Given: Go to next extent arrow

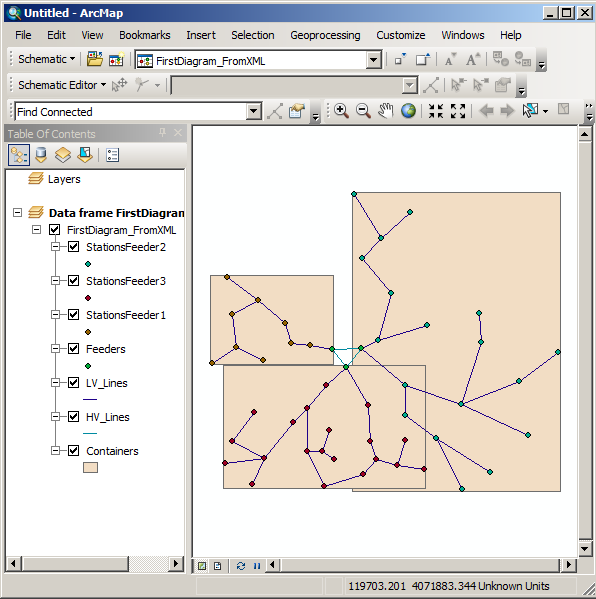Looking at the screenshot, I should tap(507, 111).
